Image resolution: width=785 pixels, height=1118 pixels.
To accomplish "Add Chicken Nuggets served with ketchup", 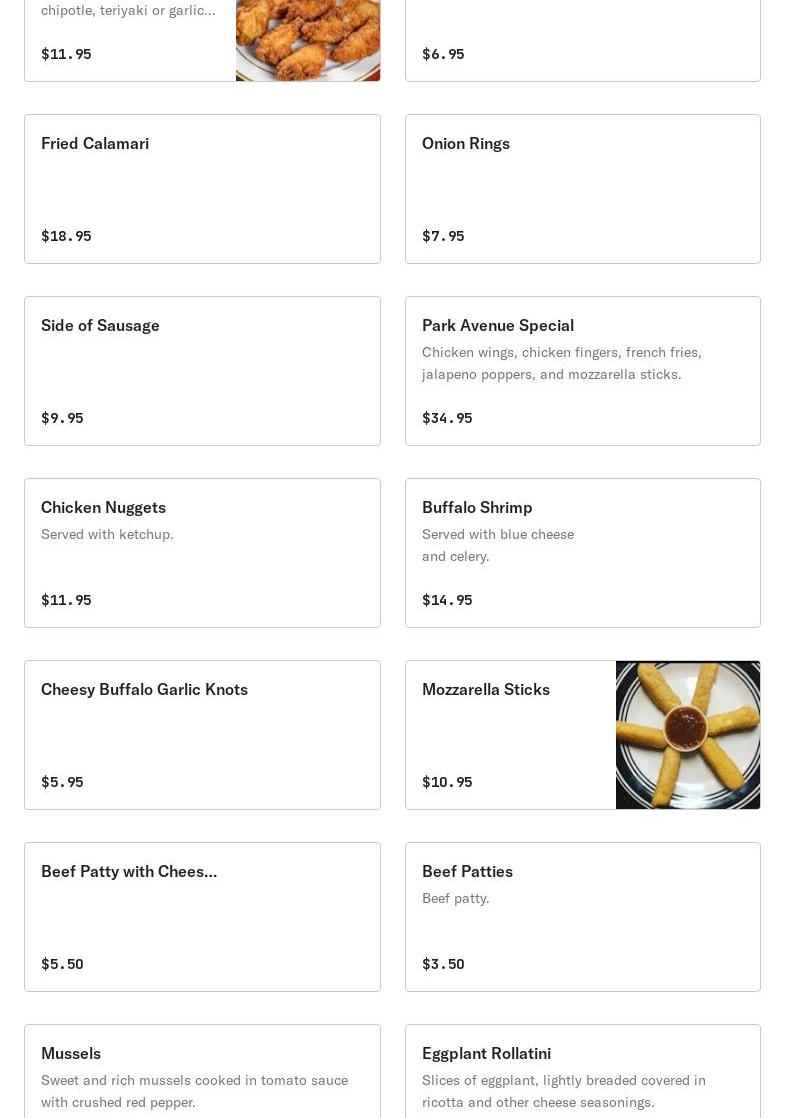I will pos(202,553).
